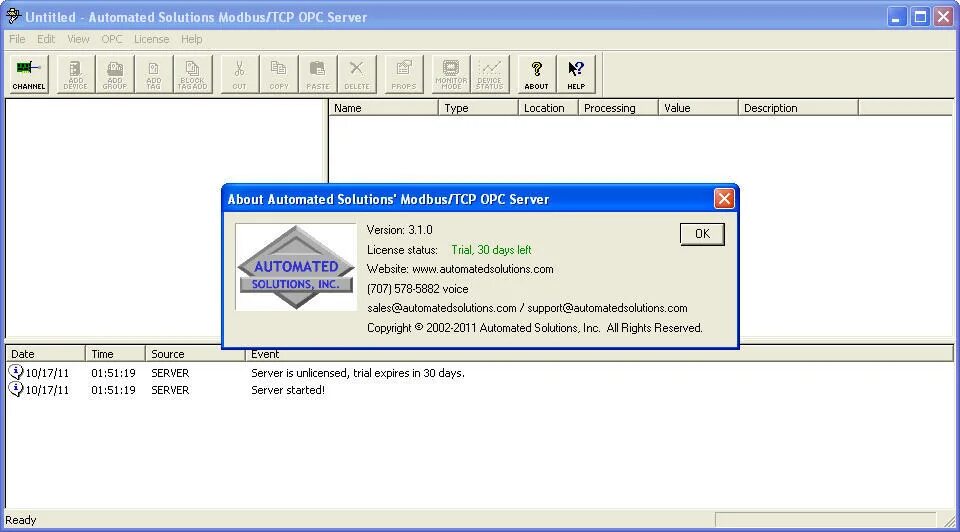Click the Event column header in log

[599, 354]
